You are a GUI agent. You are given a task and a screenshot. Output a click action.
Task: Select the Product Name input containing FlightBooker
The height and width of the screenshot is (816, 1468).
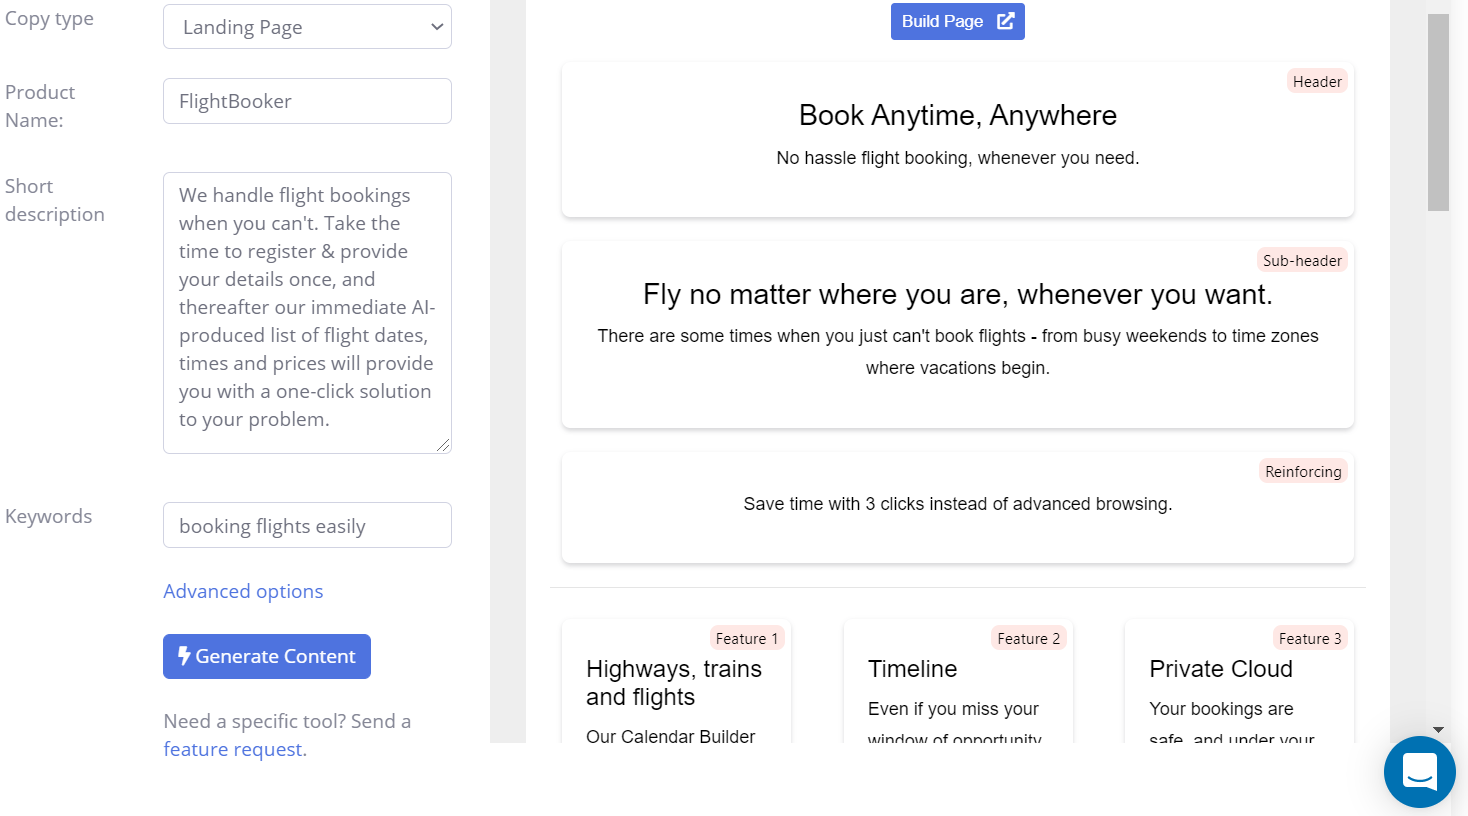pyautogui.click(x=307, y=100)
